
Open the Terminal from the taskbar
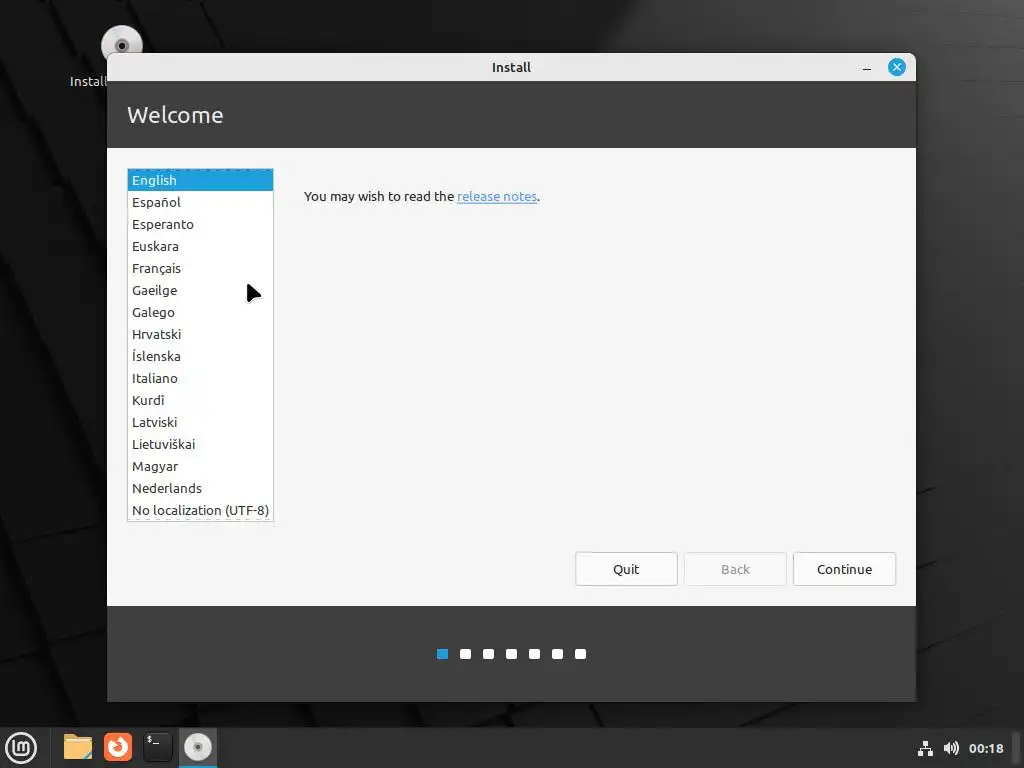pyautogui.click(x=157, y=747)
